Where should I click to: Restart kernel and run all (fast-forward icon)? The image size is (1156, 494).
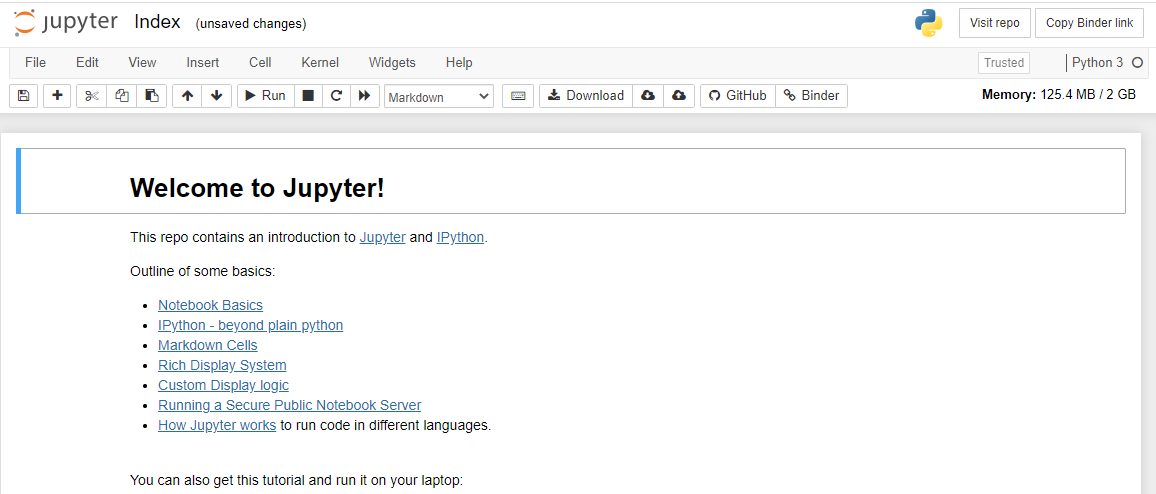tap(364, 96)
